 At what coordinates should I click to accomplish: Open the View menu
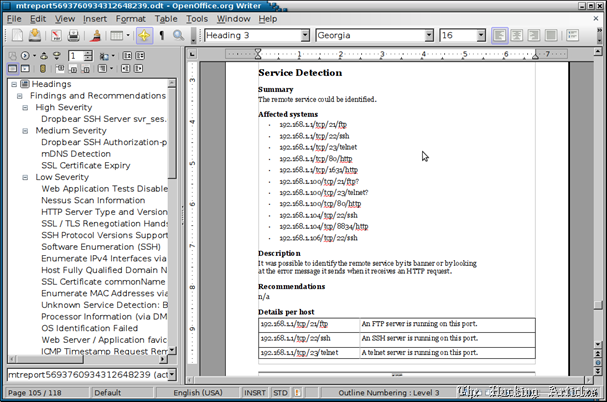click(65, 19)
